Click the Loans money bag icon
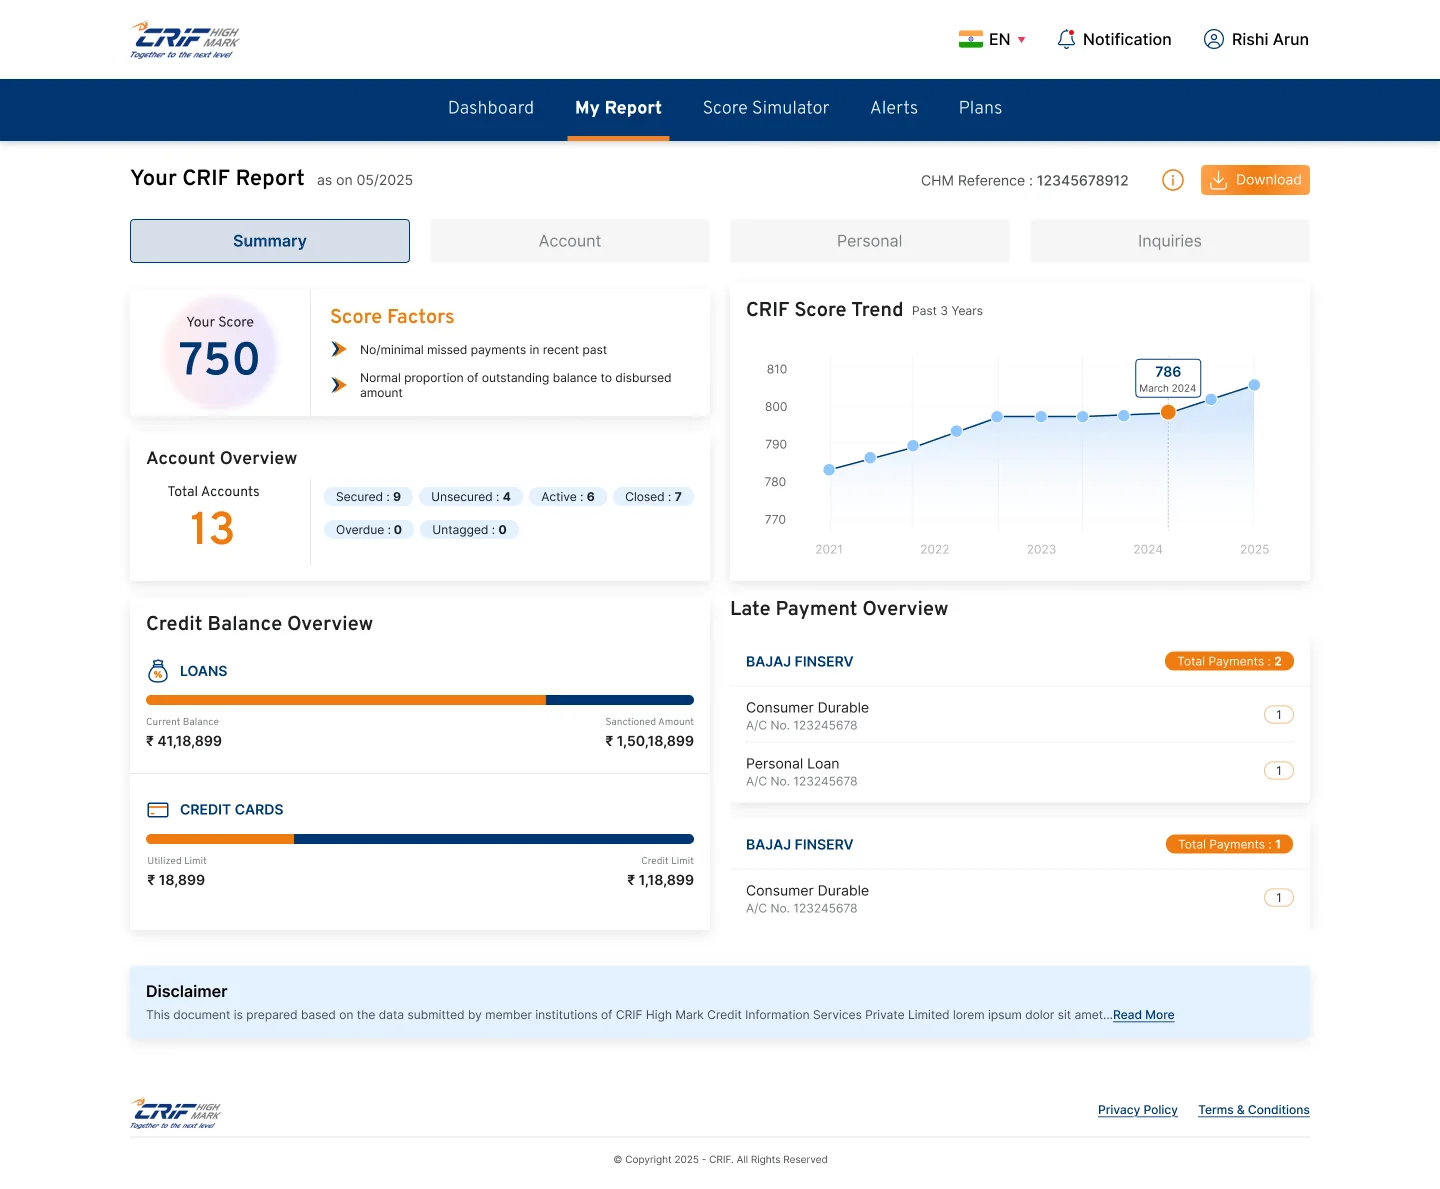Screen dimensions: 1440x1189 (158, 671)
